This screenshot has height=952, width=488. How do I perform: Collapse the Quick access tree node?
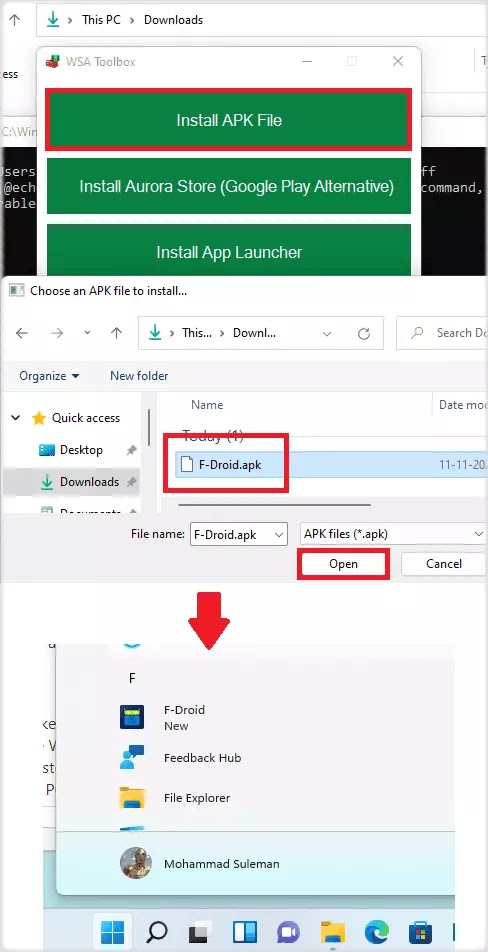[16, 418]
